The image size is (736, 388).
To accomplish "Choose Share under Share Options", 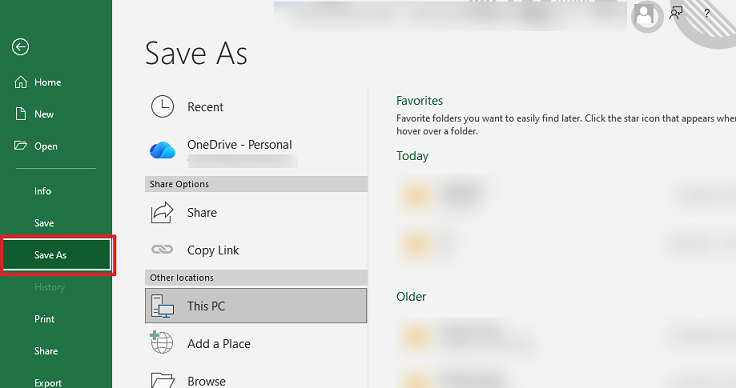I will click(x=256, y=213).
